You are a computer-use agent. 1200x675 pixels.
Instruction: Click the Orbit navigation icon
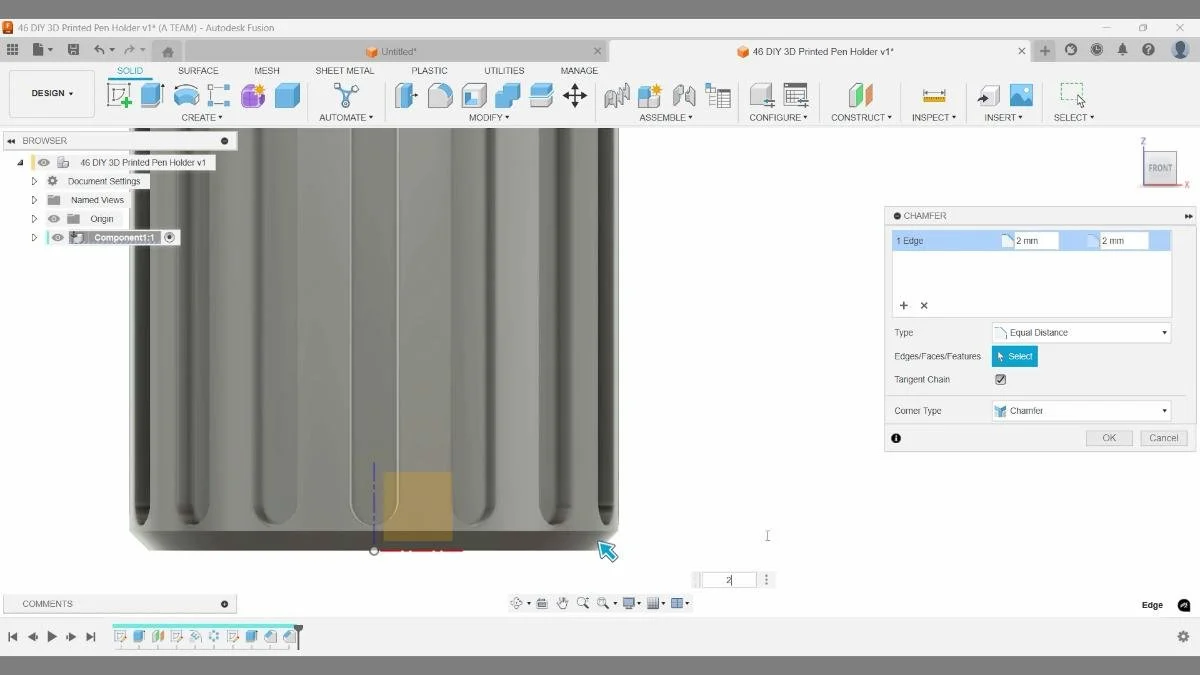516,603
